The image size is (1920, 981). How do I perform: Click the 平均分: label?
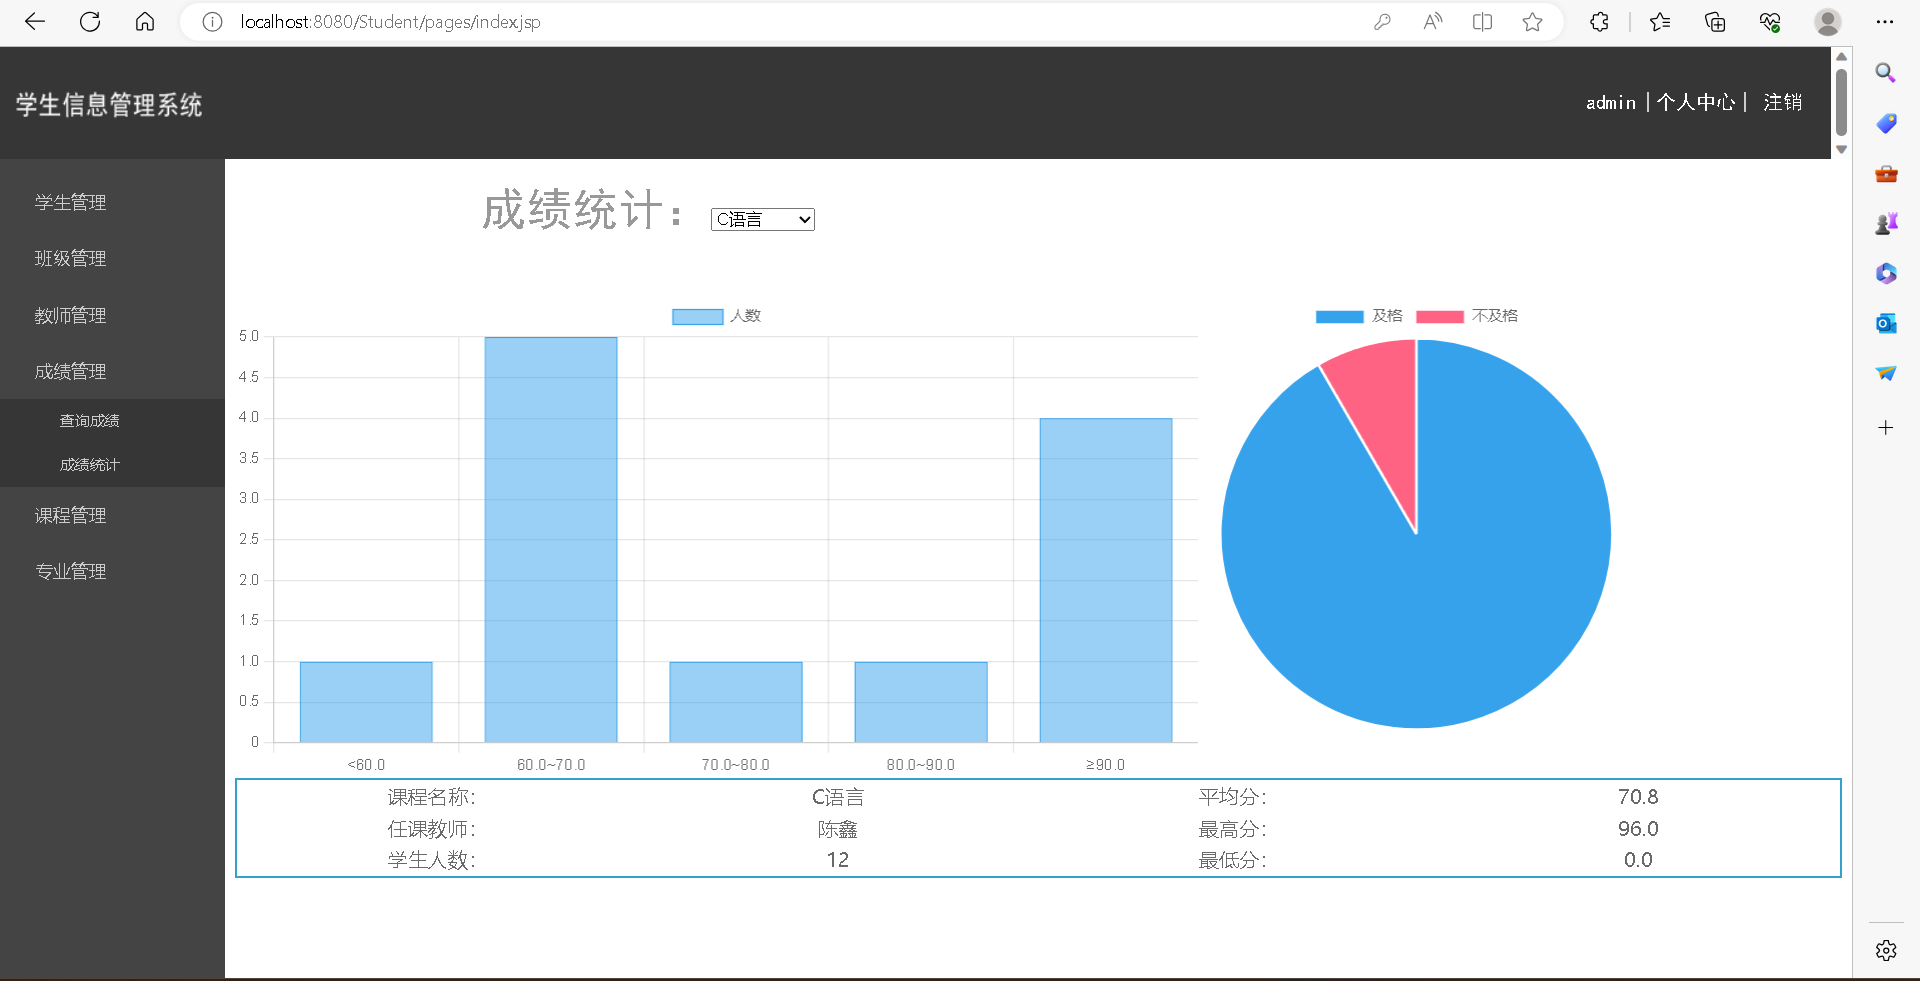coord(1233,797)
